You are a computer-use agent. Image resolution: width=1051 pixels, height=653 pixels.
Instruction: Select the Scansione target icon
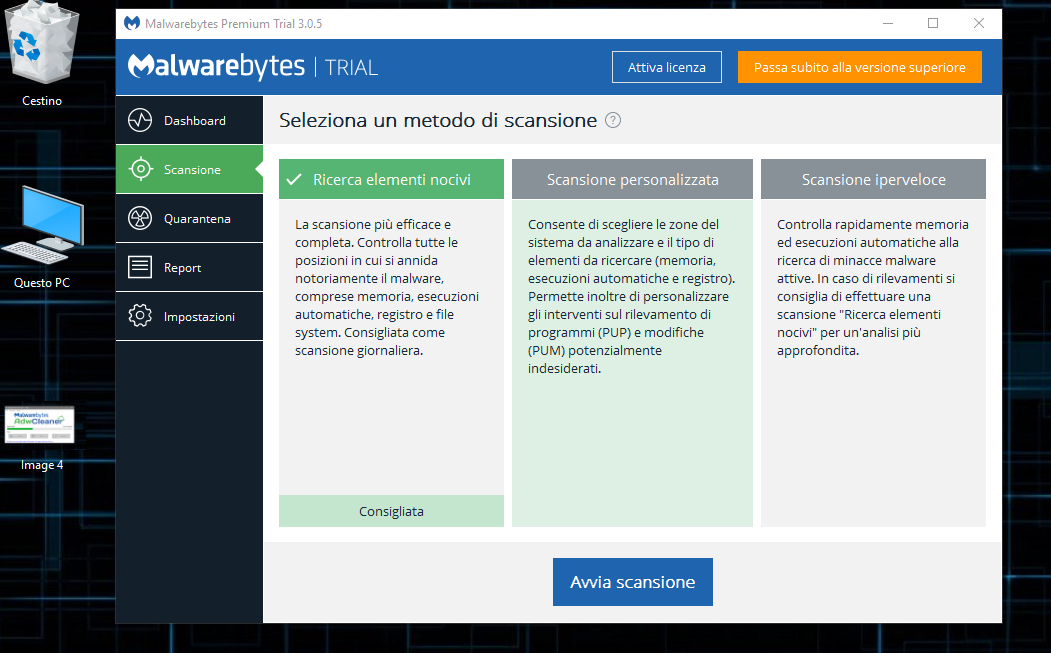click(140, 169)
